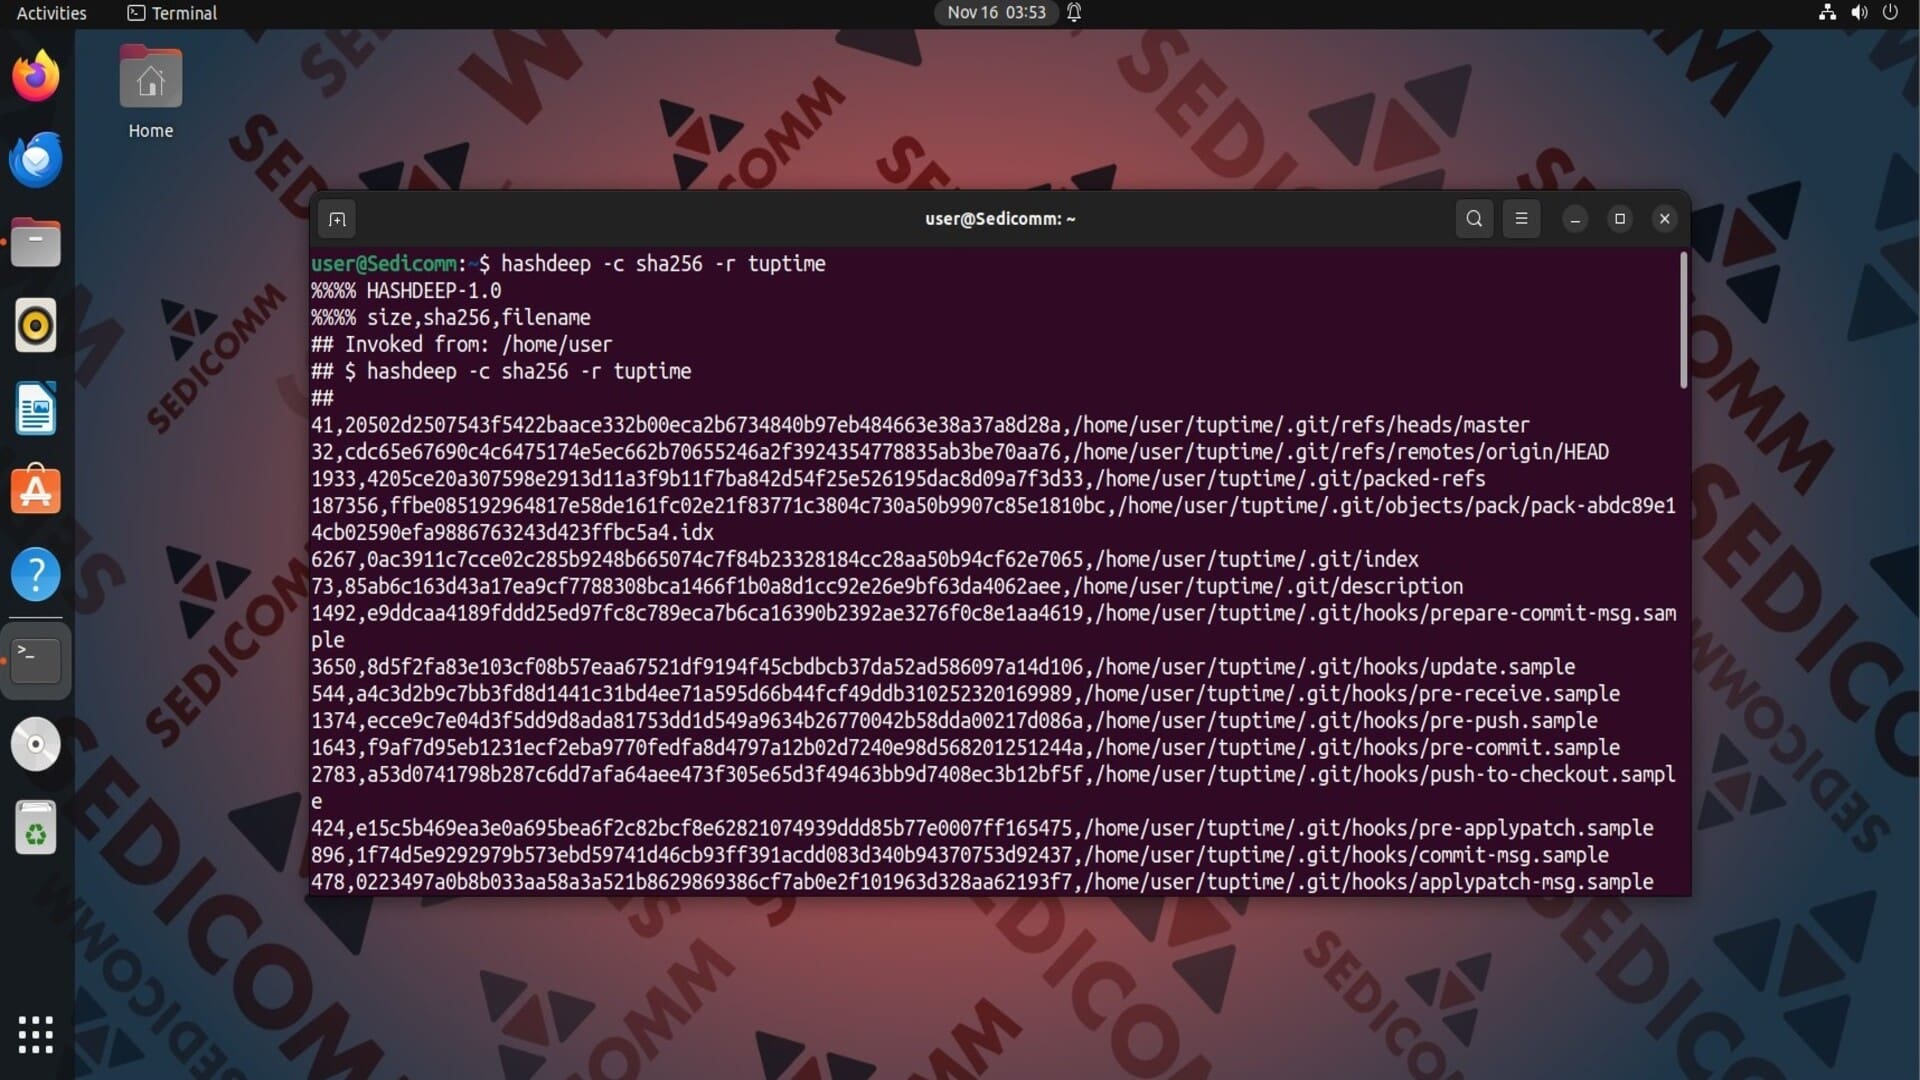Click the Activities button

click(x=52, y=13)
